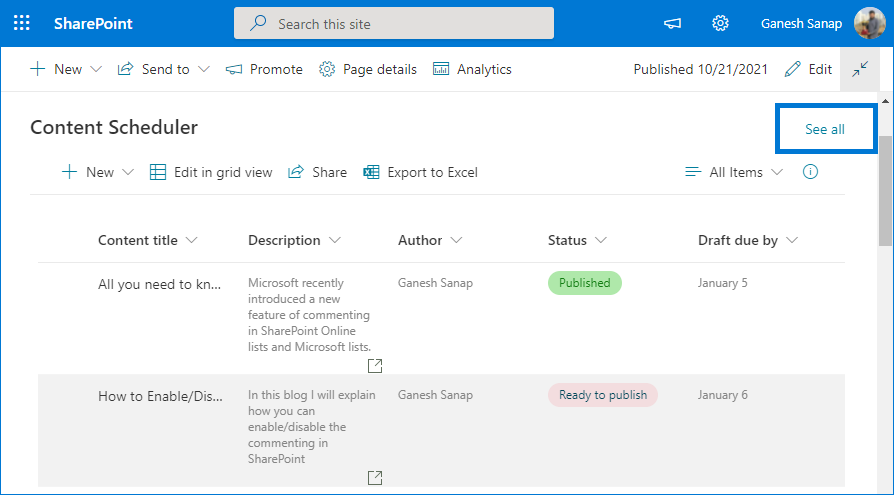Image resolution: width=894 pixels, height=495 pixels.
Task: Focus the Search this site box
Action: (393, 23)
